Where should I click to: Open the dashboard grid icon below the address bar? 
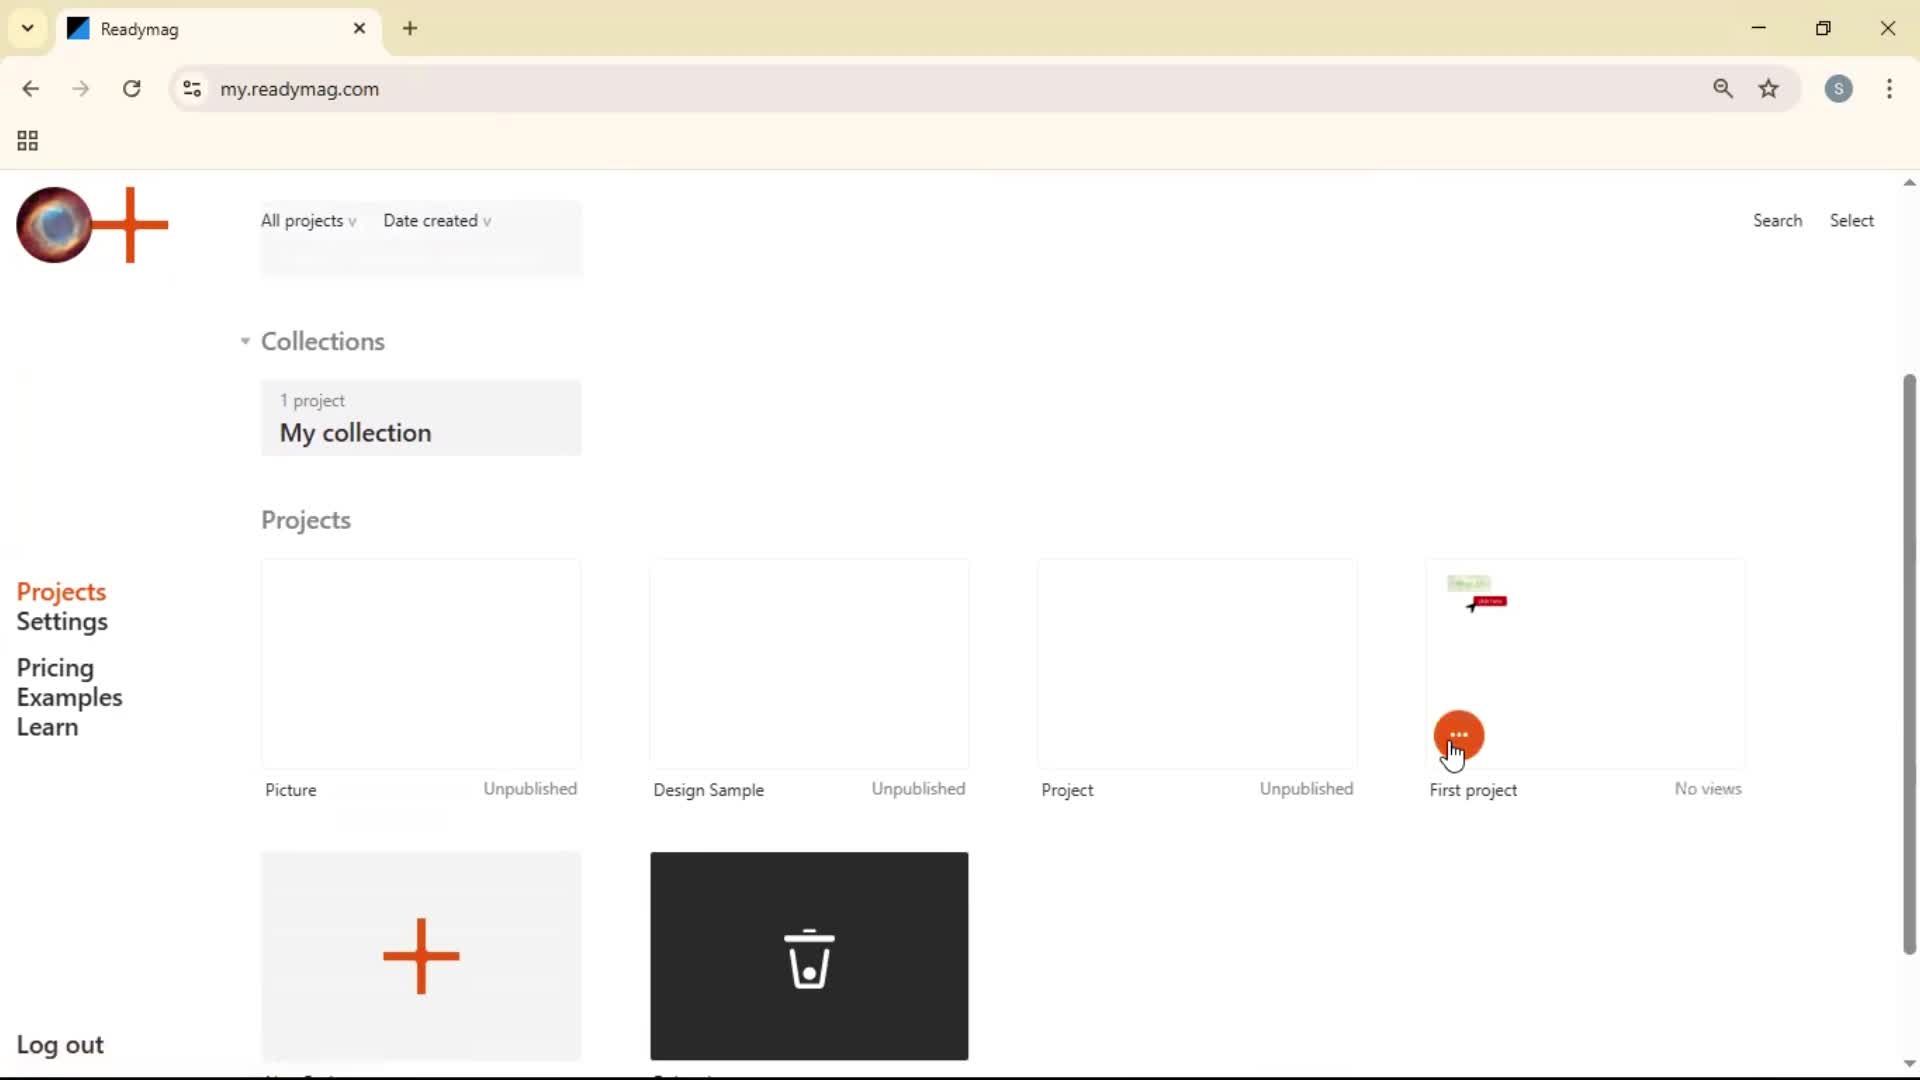26,140
